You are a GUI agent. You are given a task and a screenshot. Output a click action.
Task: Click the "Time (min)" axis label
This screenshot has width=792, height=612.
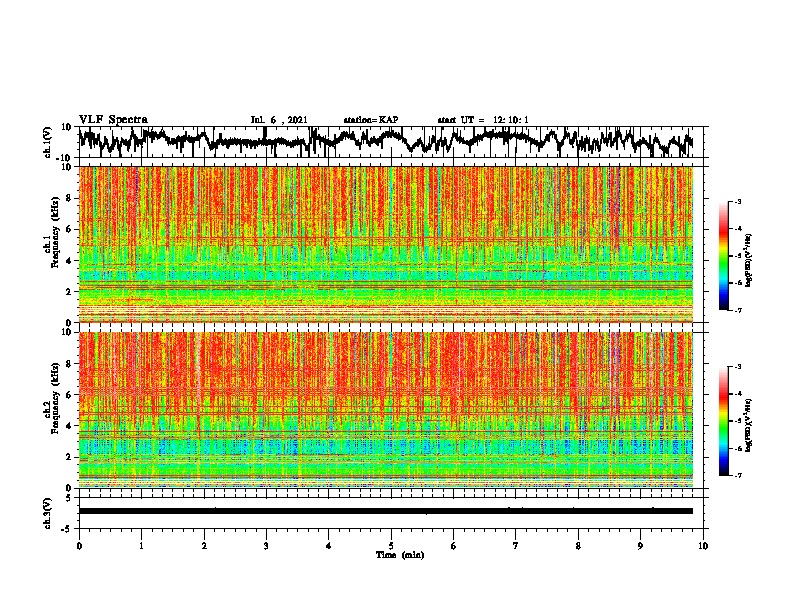pos(400,555)
